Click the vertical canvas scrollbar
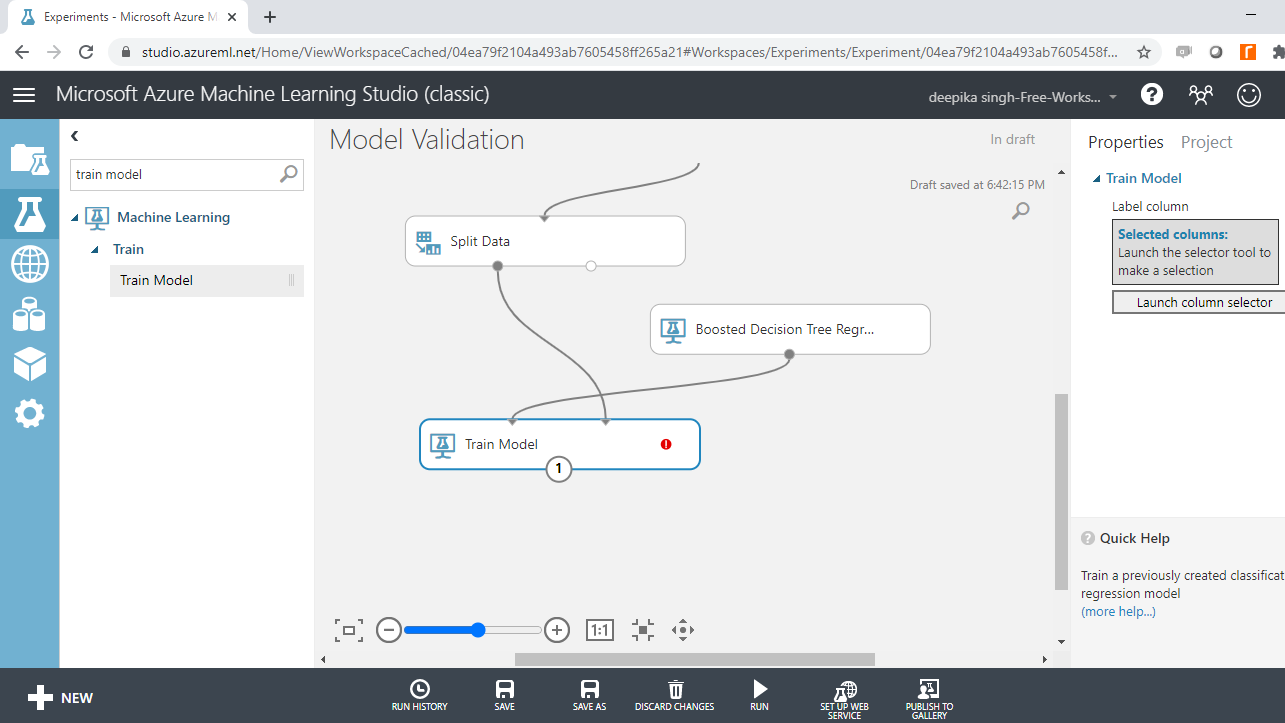Image resolution: width=1285 pixels, height=723 pixels. tap(1061, 491)
